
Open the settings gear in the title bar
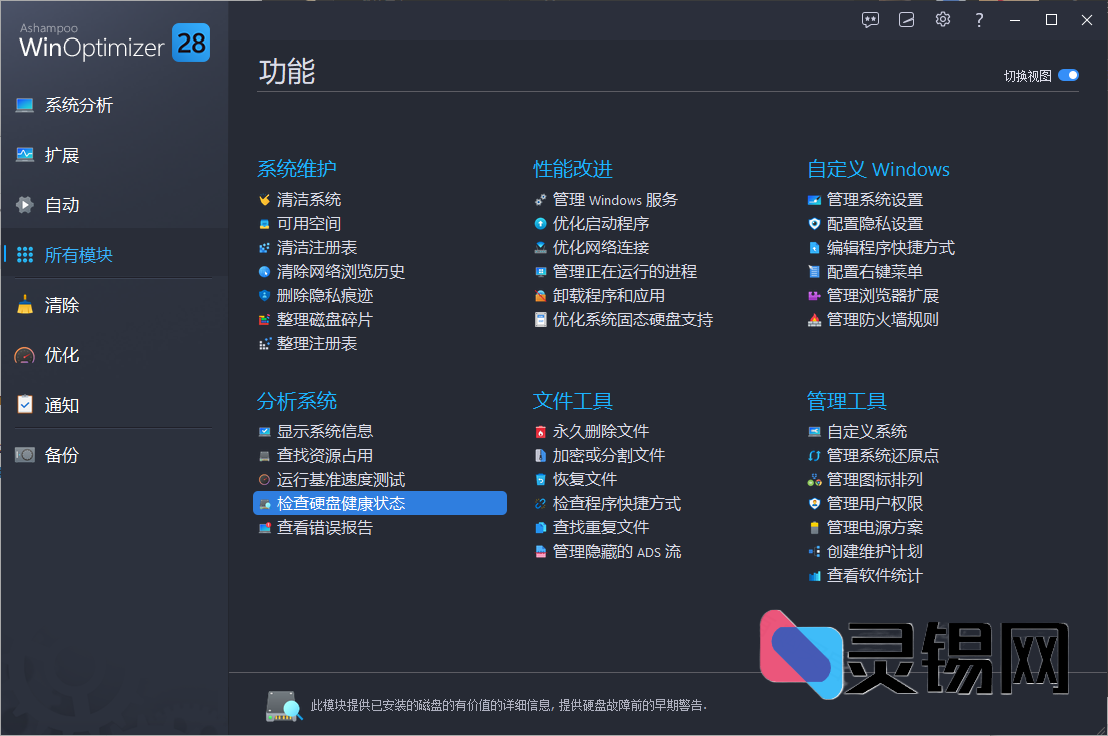pos(942,19)
